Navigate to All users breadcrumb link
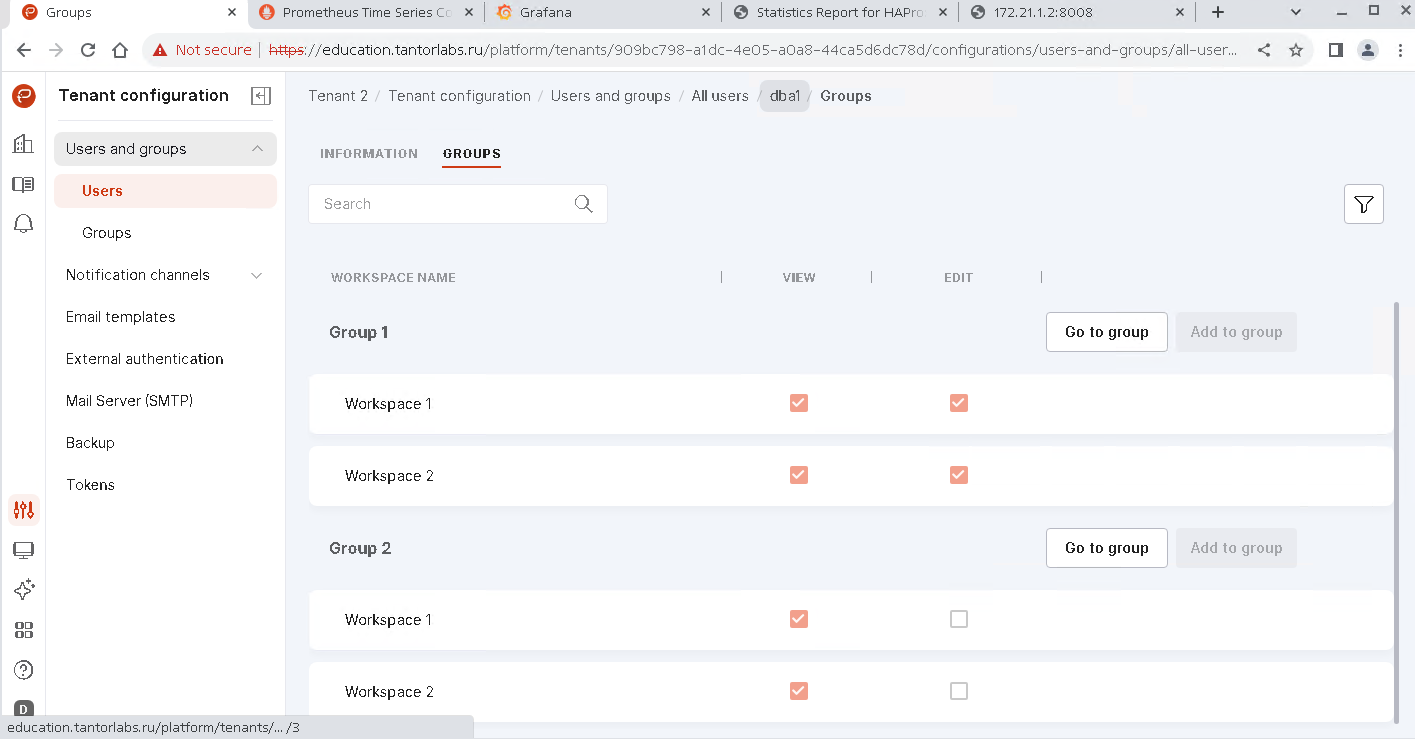The height and width of the screenshot is (739, 1415). (x=720, y=96)
